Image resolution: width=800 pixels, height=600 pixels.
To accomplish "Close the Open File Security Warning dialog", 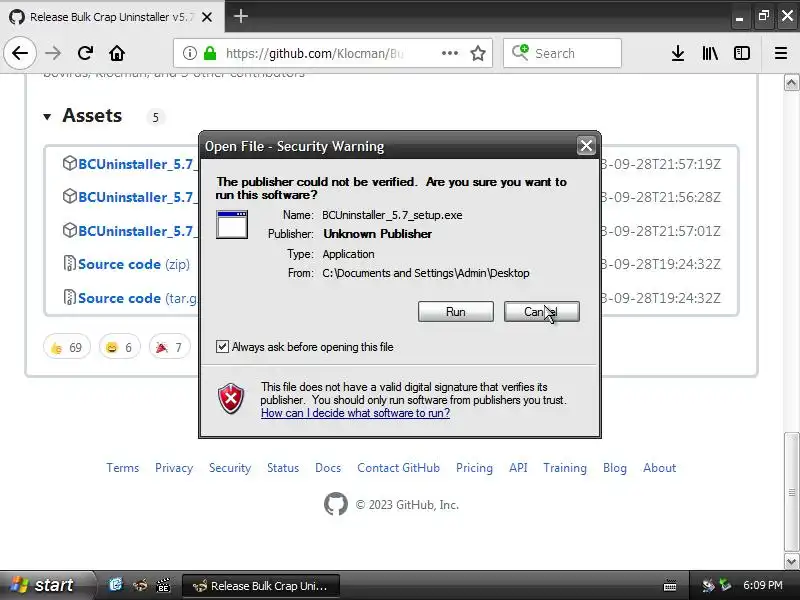I will point(586,146).
